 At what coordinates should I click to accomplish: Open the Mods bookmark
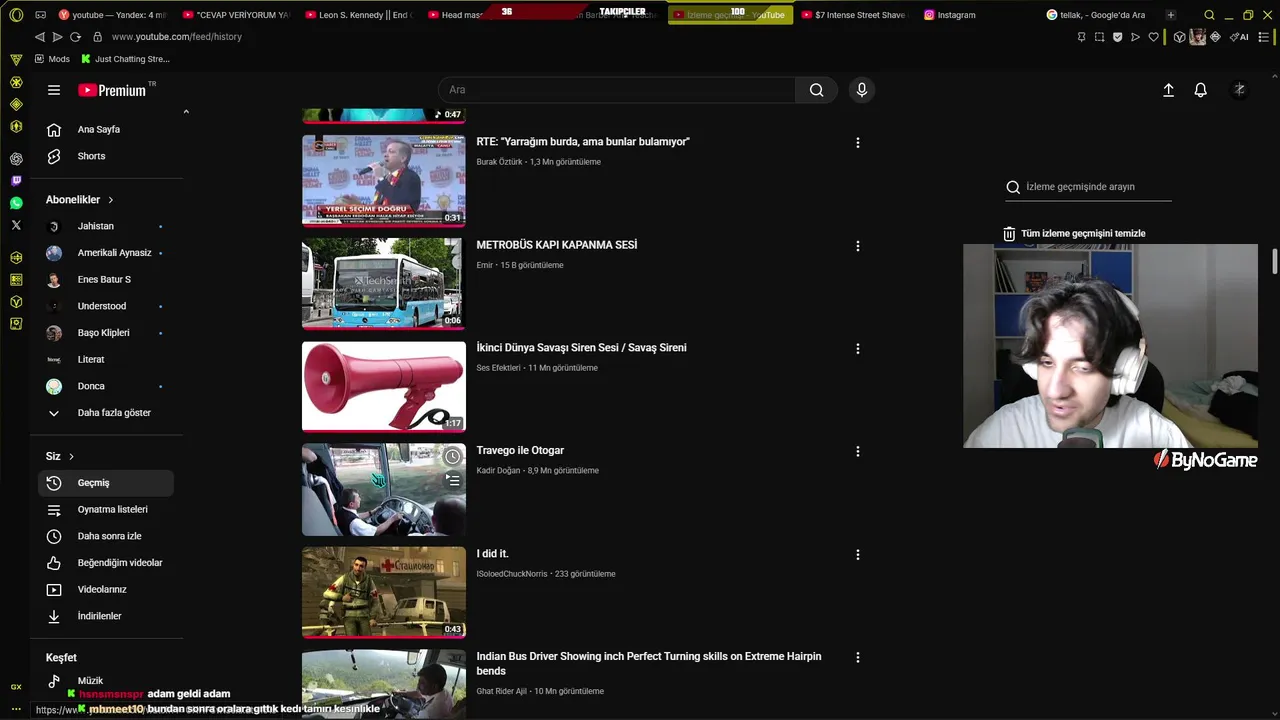point(52,59)
